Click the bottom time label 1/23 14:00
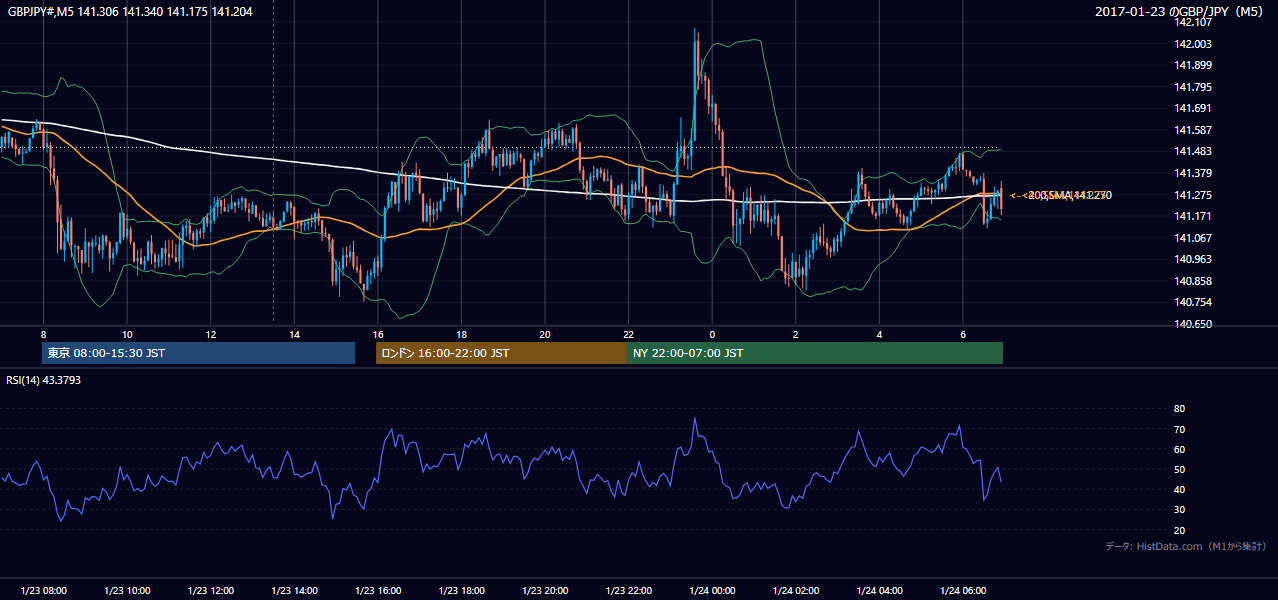 [x=294, y=591]
